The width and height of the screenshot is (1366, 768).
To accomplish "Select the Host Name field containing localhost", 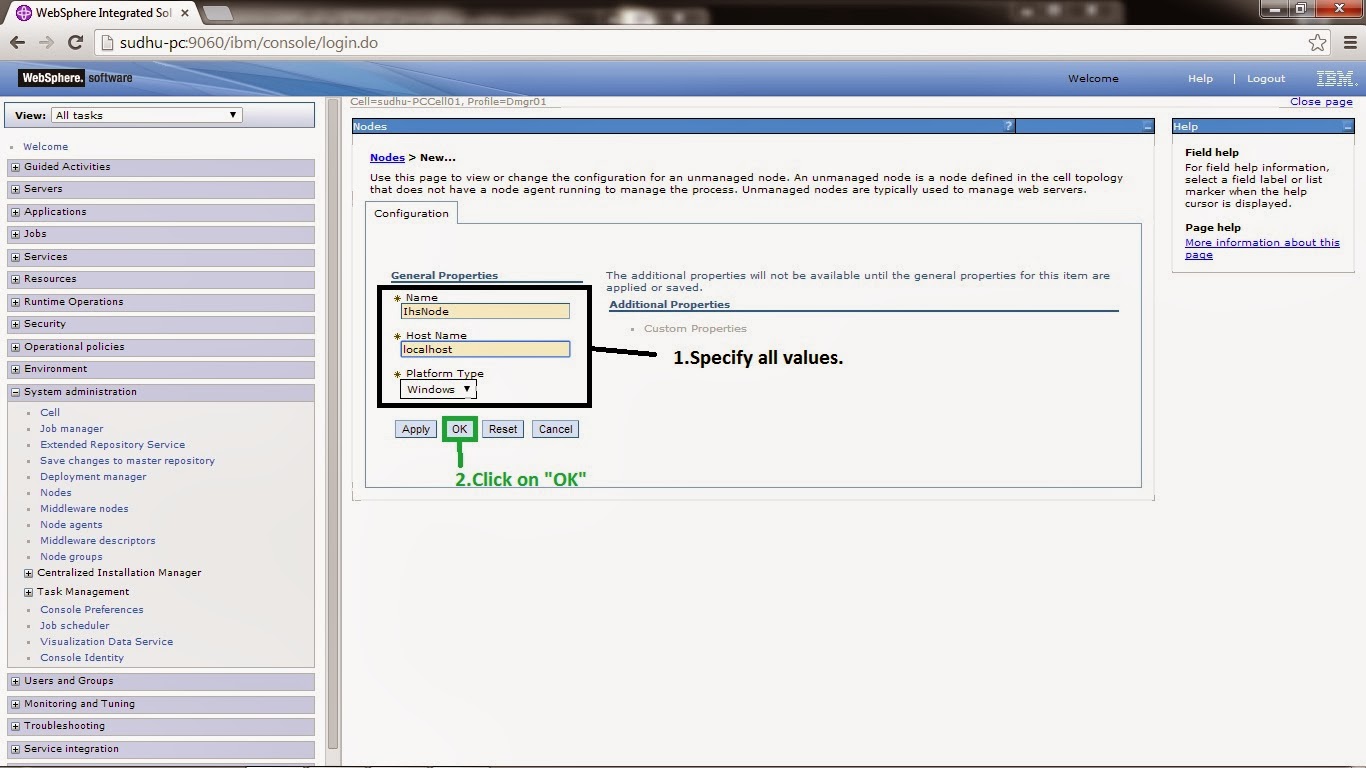I will click(485, 349).
